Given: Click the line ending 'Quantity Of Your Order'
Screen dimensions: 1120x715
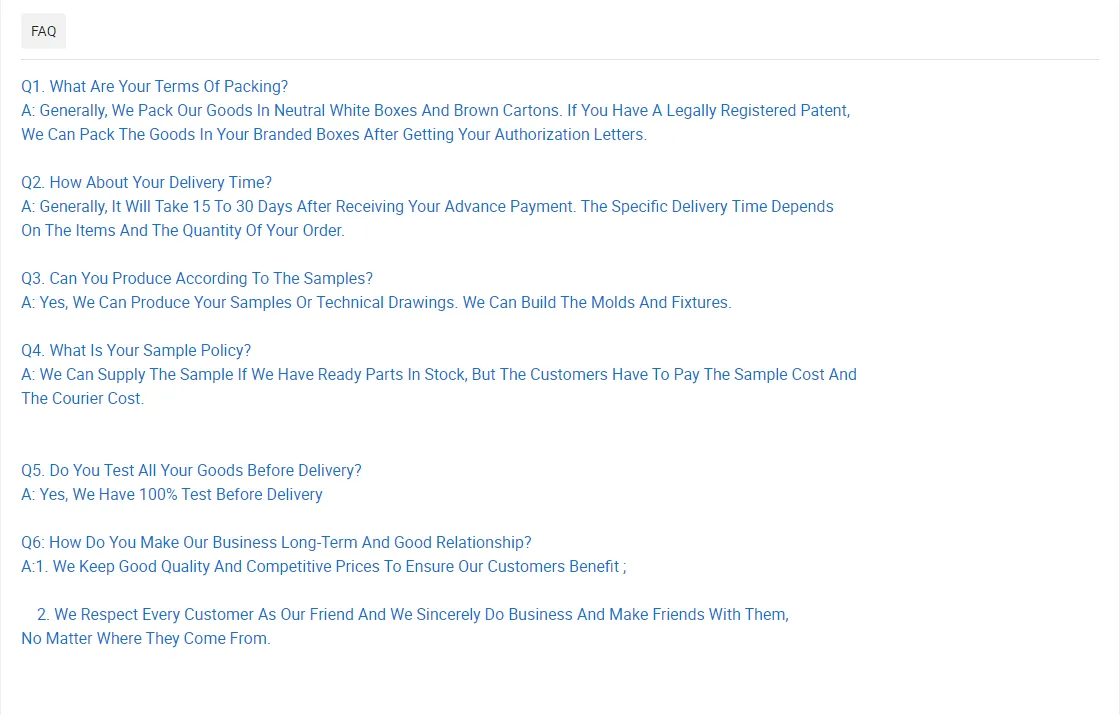Looking at the screenshot, I should coord(182,230).
